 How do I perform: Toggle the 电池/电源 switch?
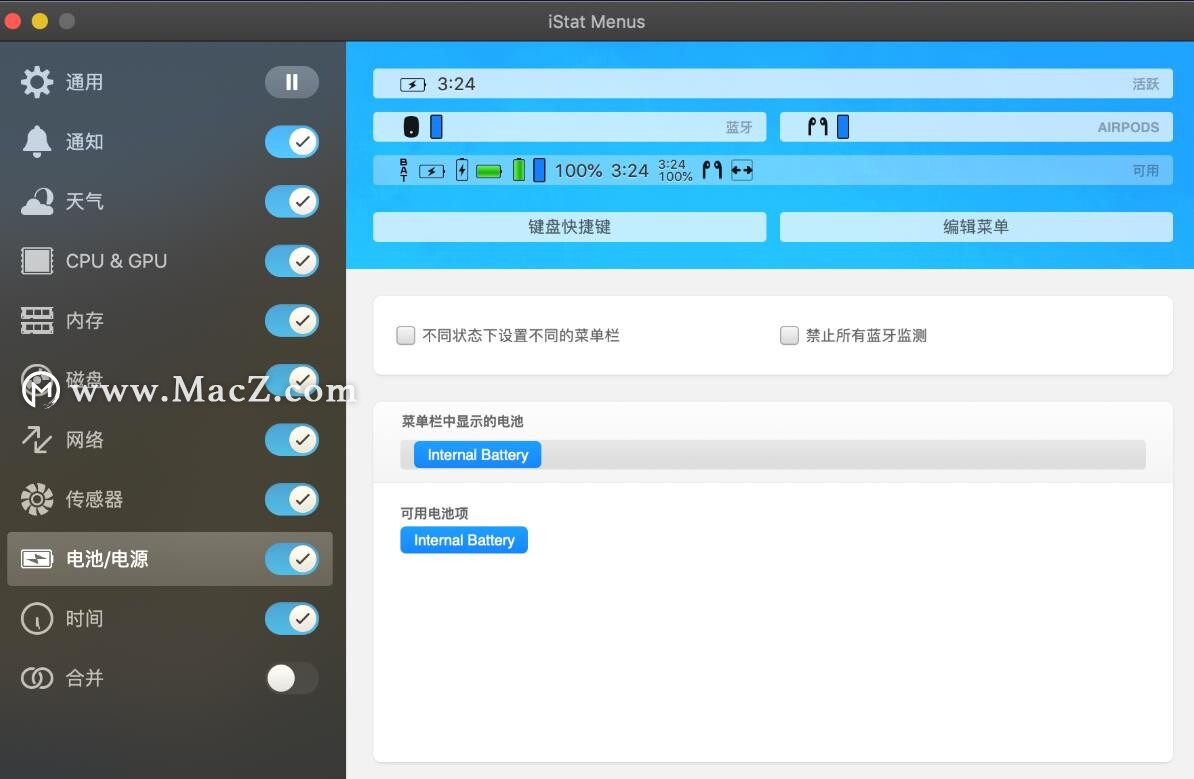(x=292, y=559)
